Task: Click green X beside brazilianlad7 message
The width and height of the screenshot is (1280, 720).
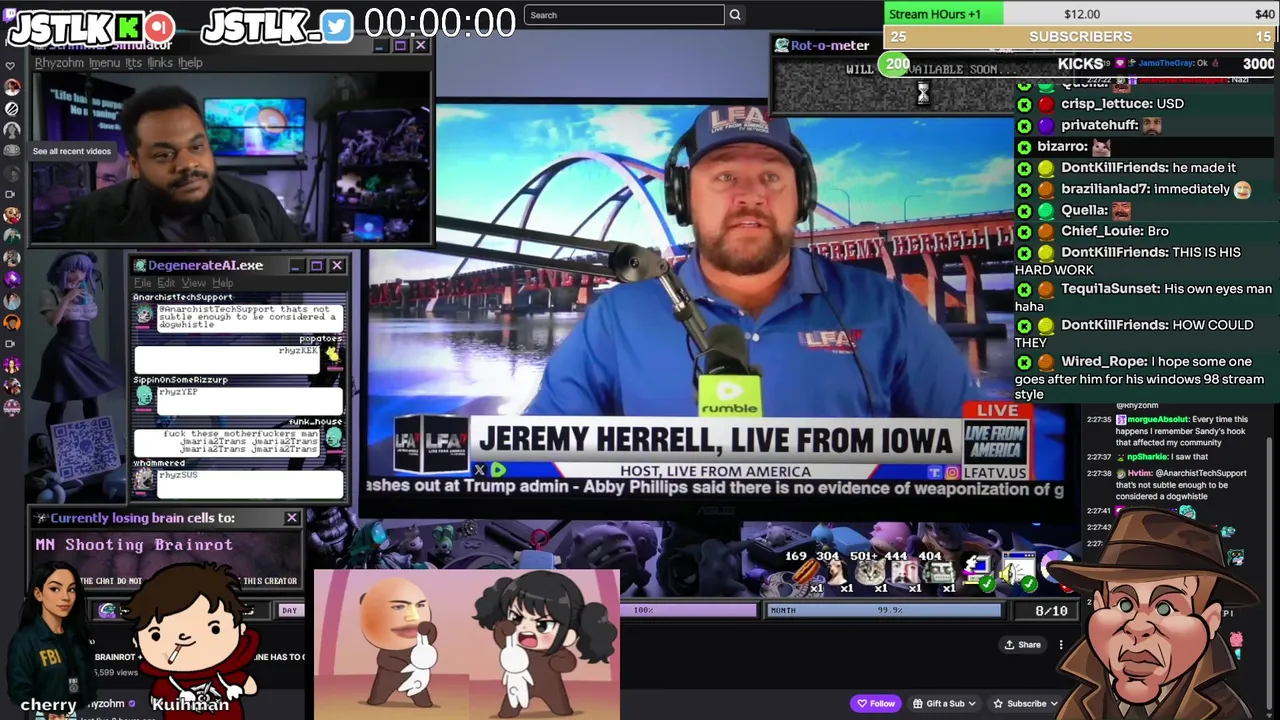Action: click(x=1024, y=189)
